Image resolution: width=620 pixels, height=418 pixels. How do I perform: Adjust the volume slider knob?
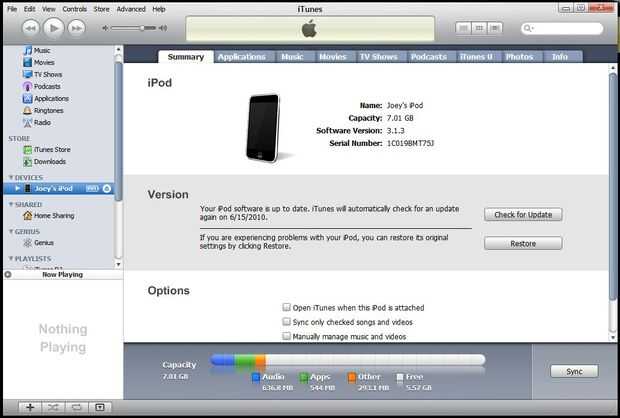(x=142, y=28)
